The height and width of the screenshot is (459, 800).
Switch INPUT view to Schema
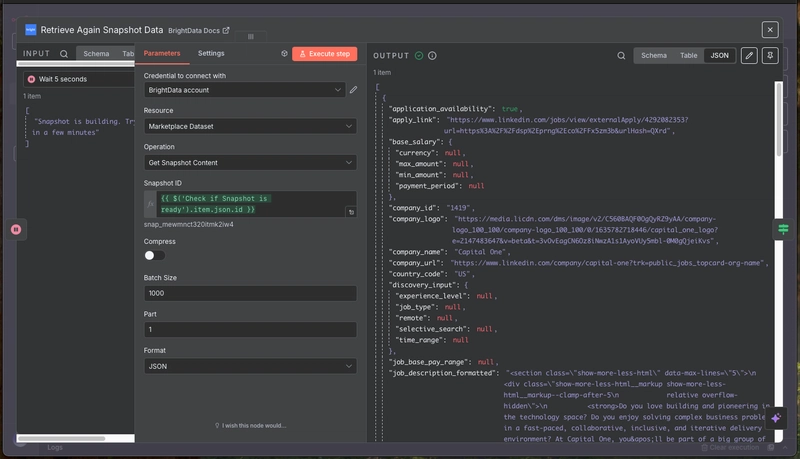click(96, 54)
